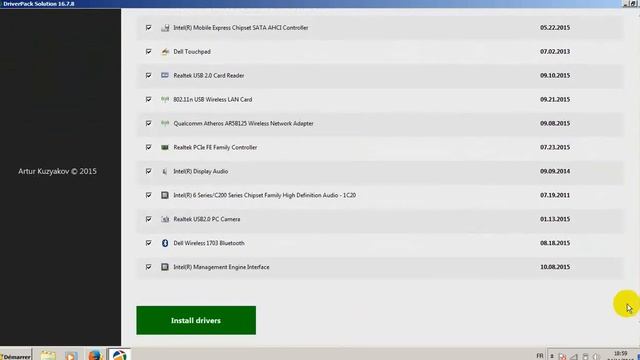This screenshot has height=360, width=640.
Task: Open the media player taskbar icon
Action: tap(71, 355)
